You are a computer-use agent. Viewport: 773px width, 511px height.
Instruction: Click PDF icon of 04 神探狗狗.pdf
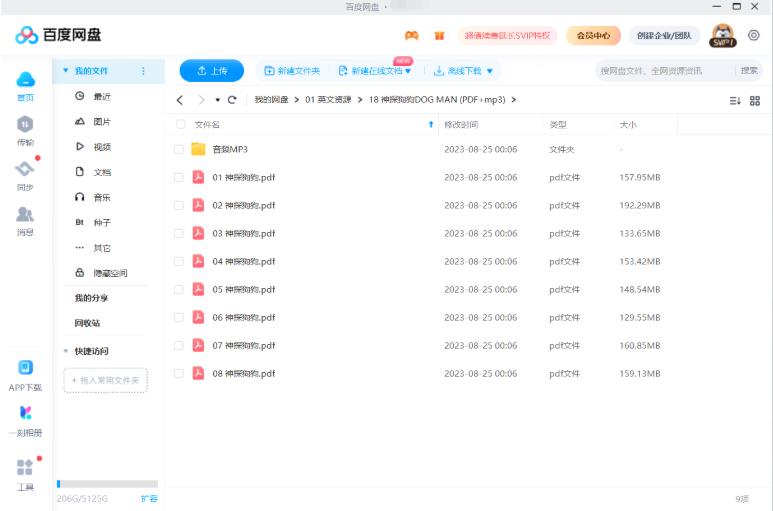click(198, 261)
